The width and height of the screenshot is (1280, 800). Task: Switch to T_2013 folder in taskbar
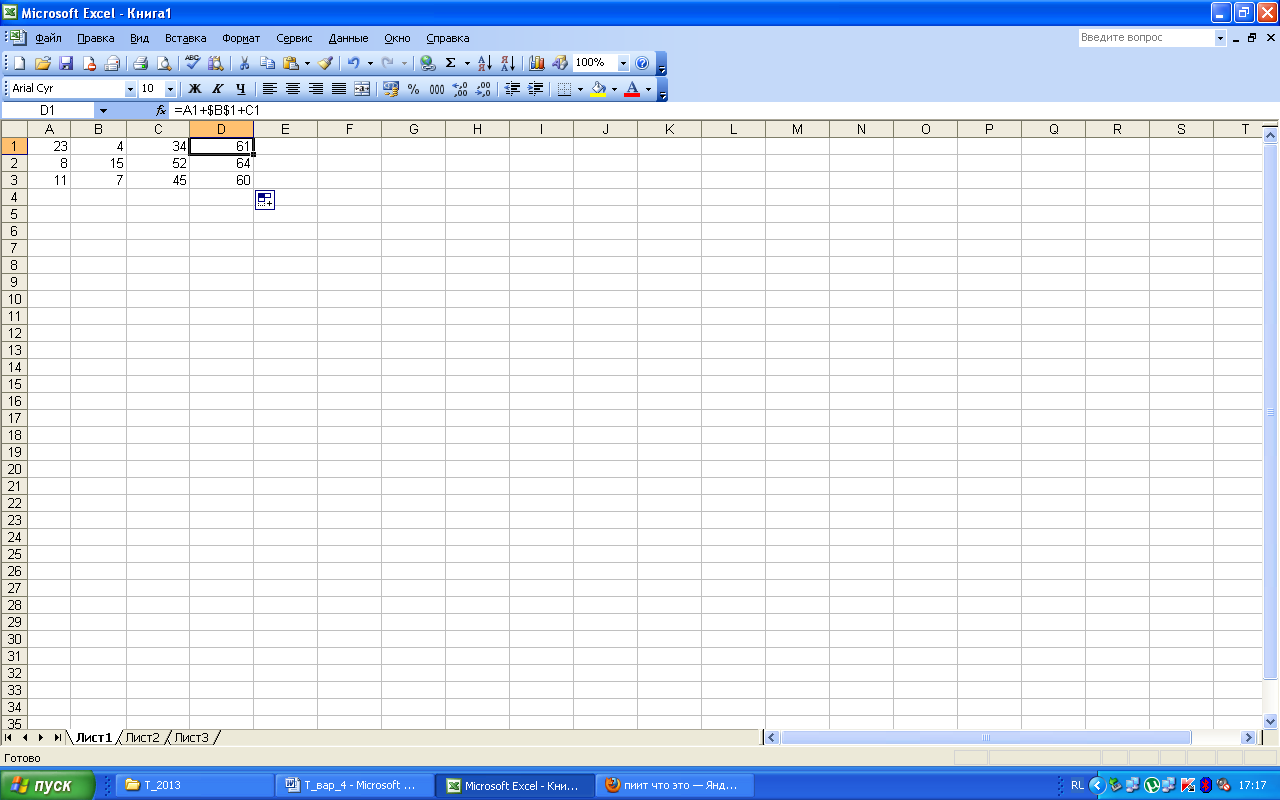click(194, 785)
